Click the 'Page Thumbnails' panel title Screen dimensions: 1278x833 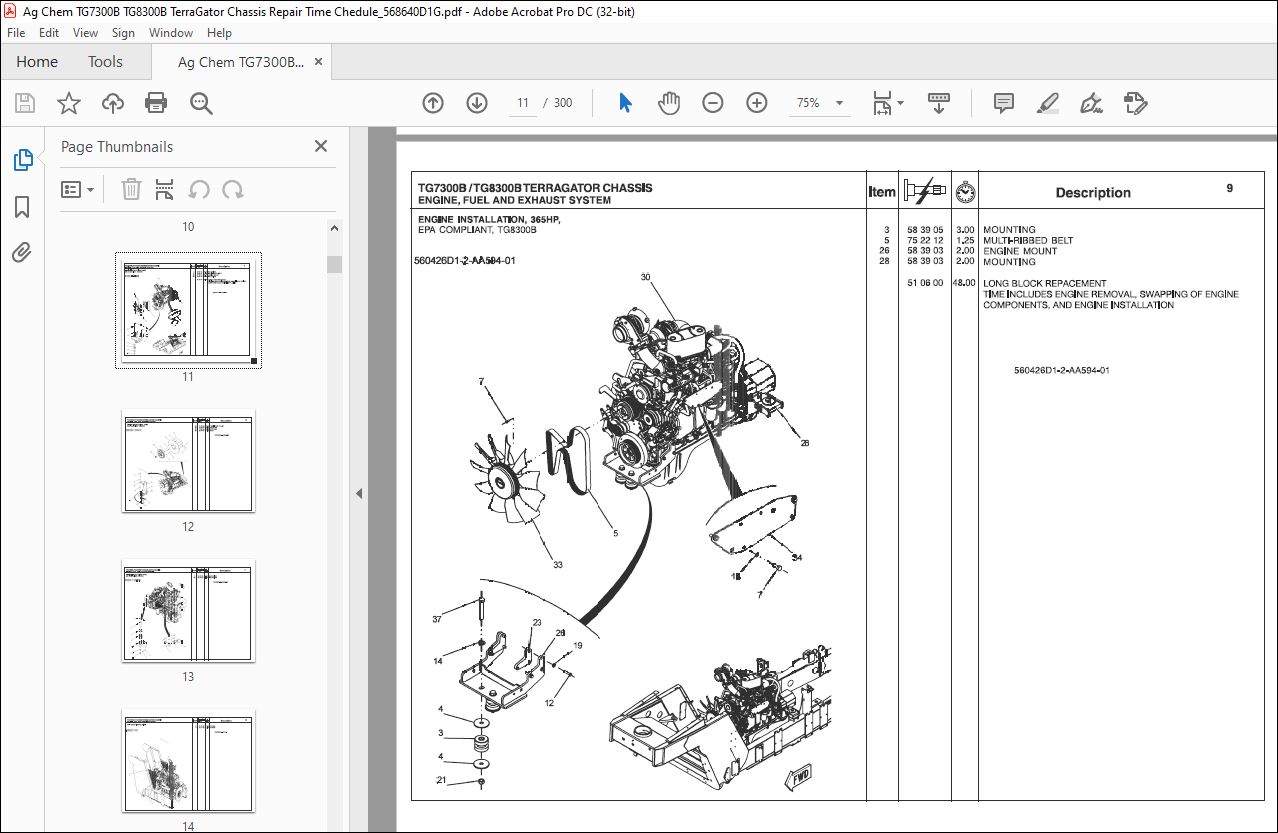(117, 147)
